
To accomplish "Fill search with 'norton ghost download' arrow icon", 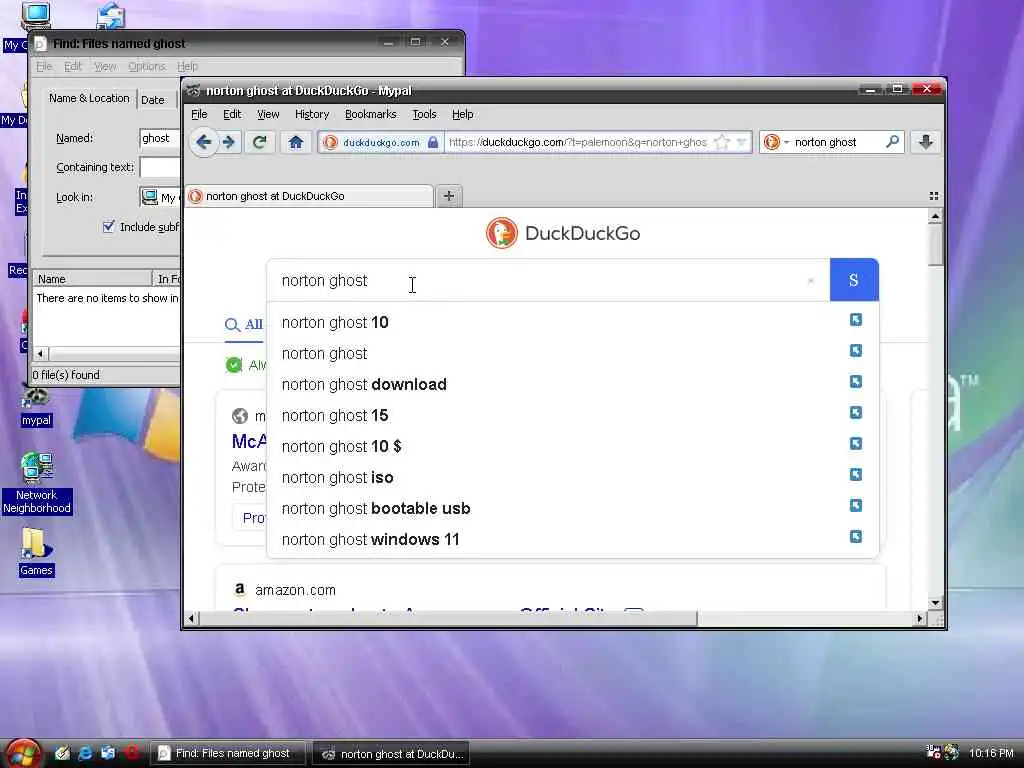I will (x=856, y=381).
